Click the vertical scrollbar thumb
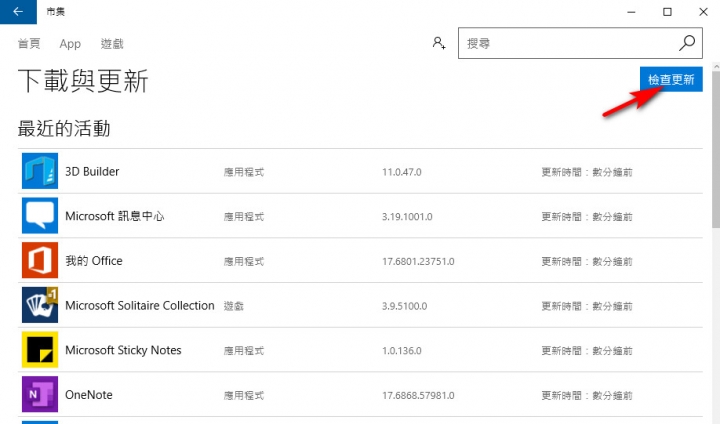Image resolution: width=720 pixels, height=424 pixels. 716,149
